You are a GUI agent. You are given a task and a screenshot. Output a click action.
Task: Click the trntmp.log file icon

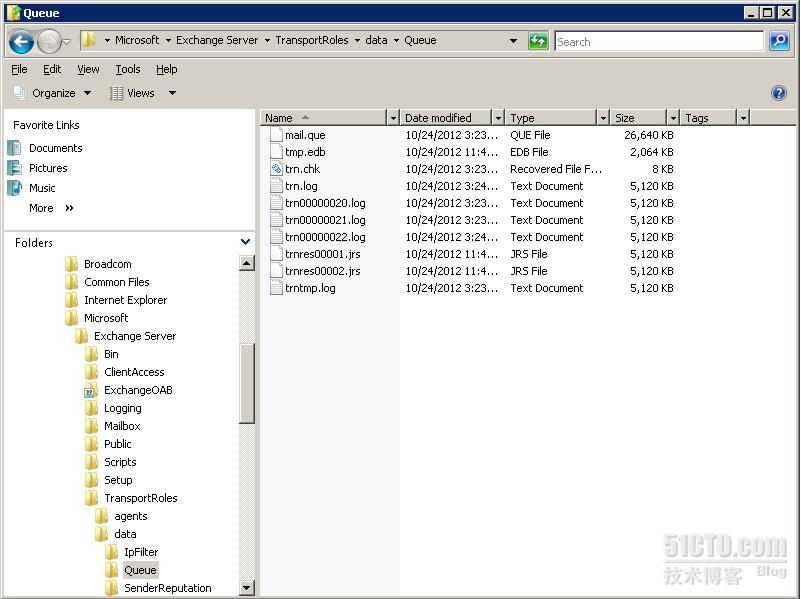coord(276,288)
